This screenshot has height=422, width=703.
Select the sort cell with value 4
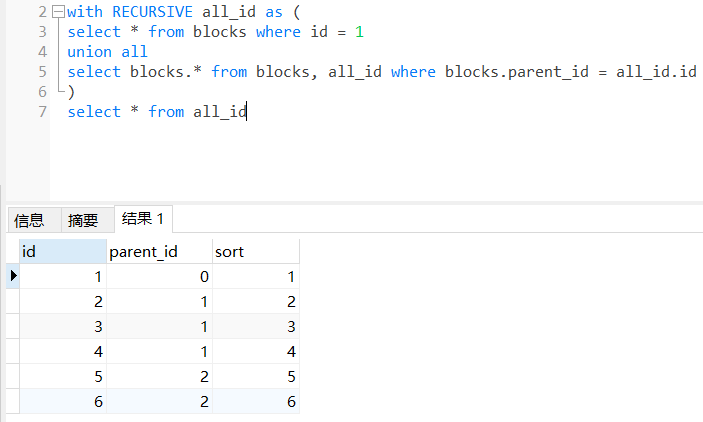(255, 351)
